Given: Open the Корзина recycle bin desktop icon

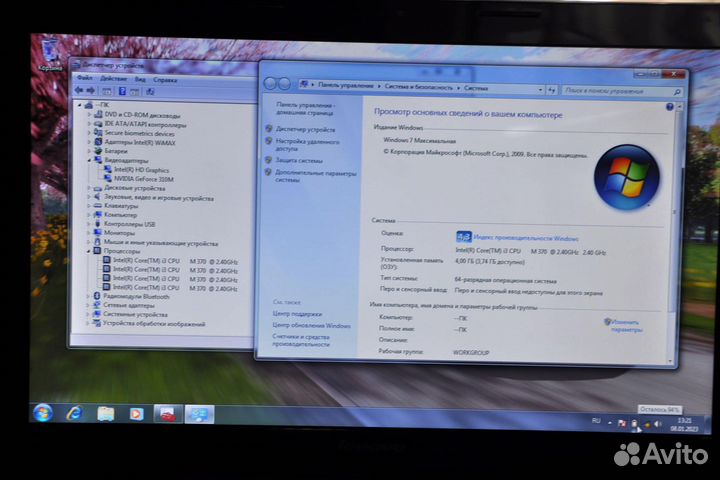Looking at the screenshot, I should click(50, 56).
